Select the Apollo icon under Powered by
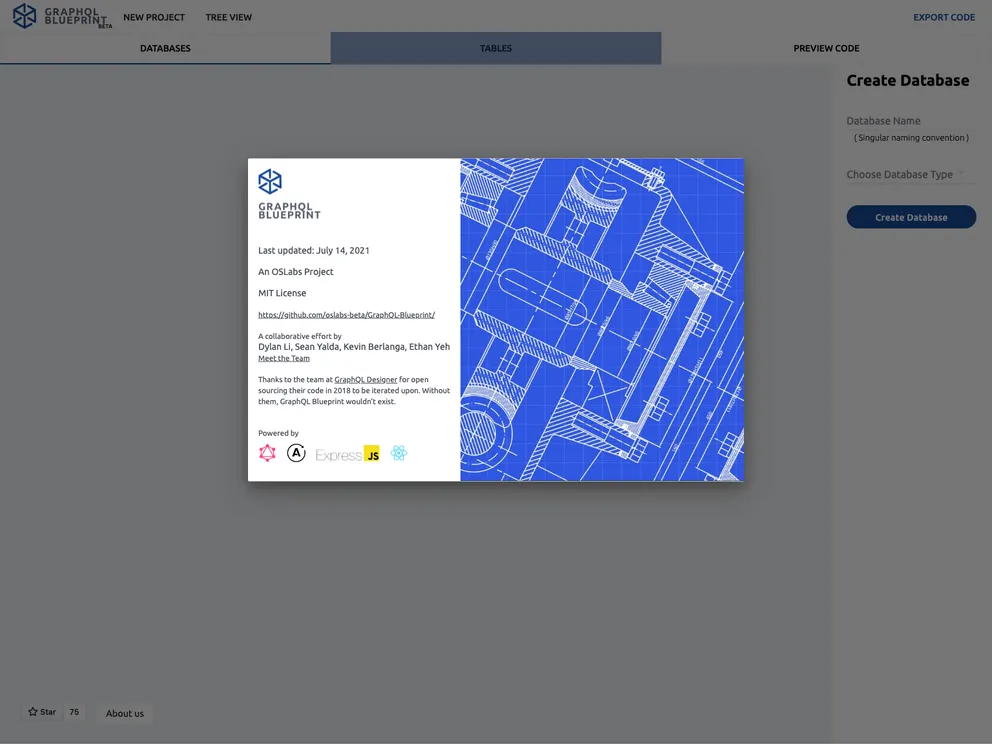Viewport: 992px width, 744px height. pos(296,453)
